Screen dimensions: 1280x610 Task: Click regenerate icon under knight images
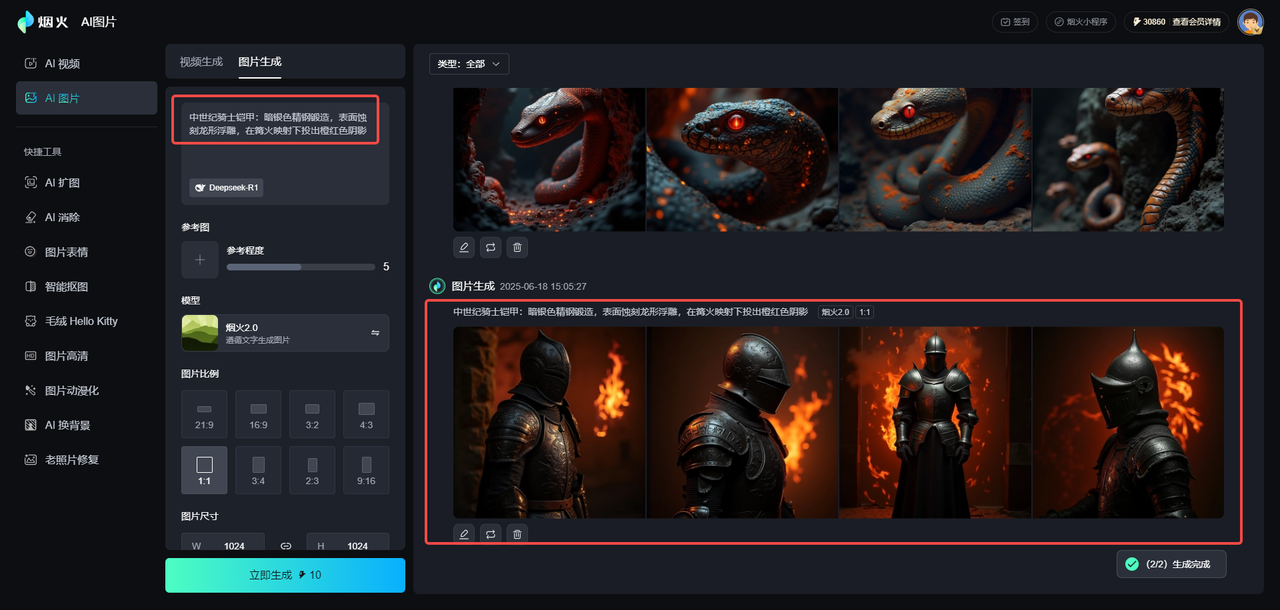click(490, 534)
